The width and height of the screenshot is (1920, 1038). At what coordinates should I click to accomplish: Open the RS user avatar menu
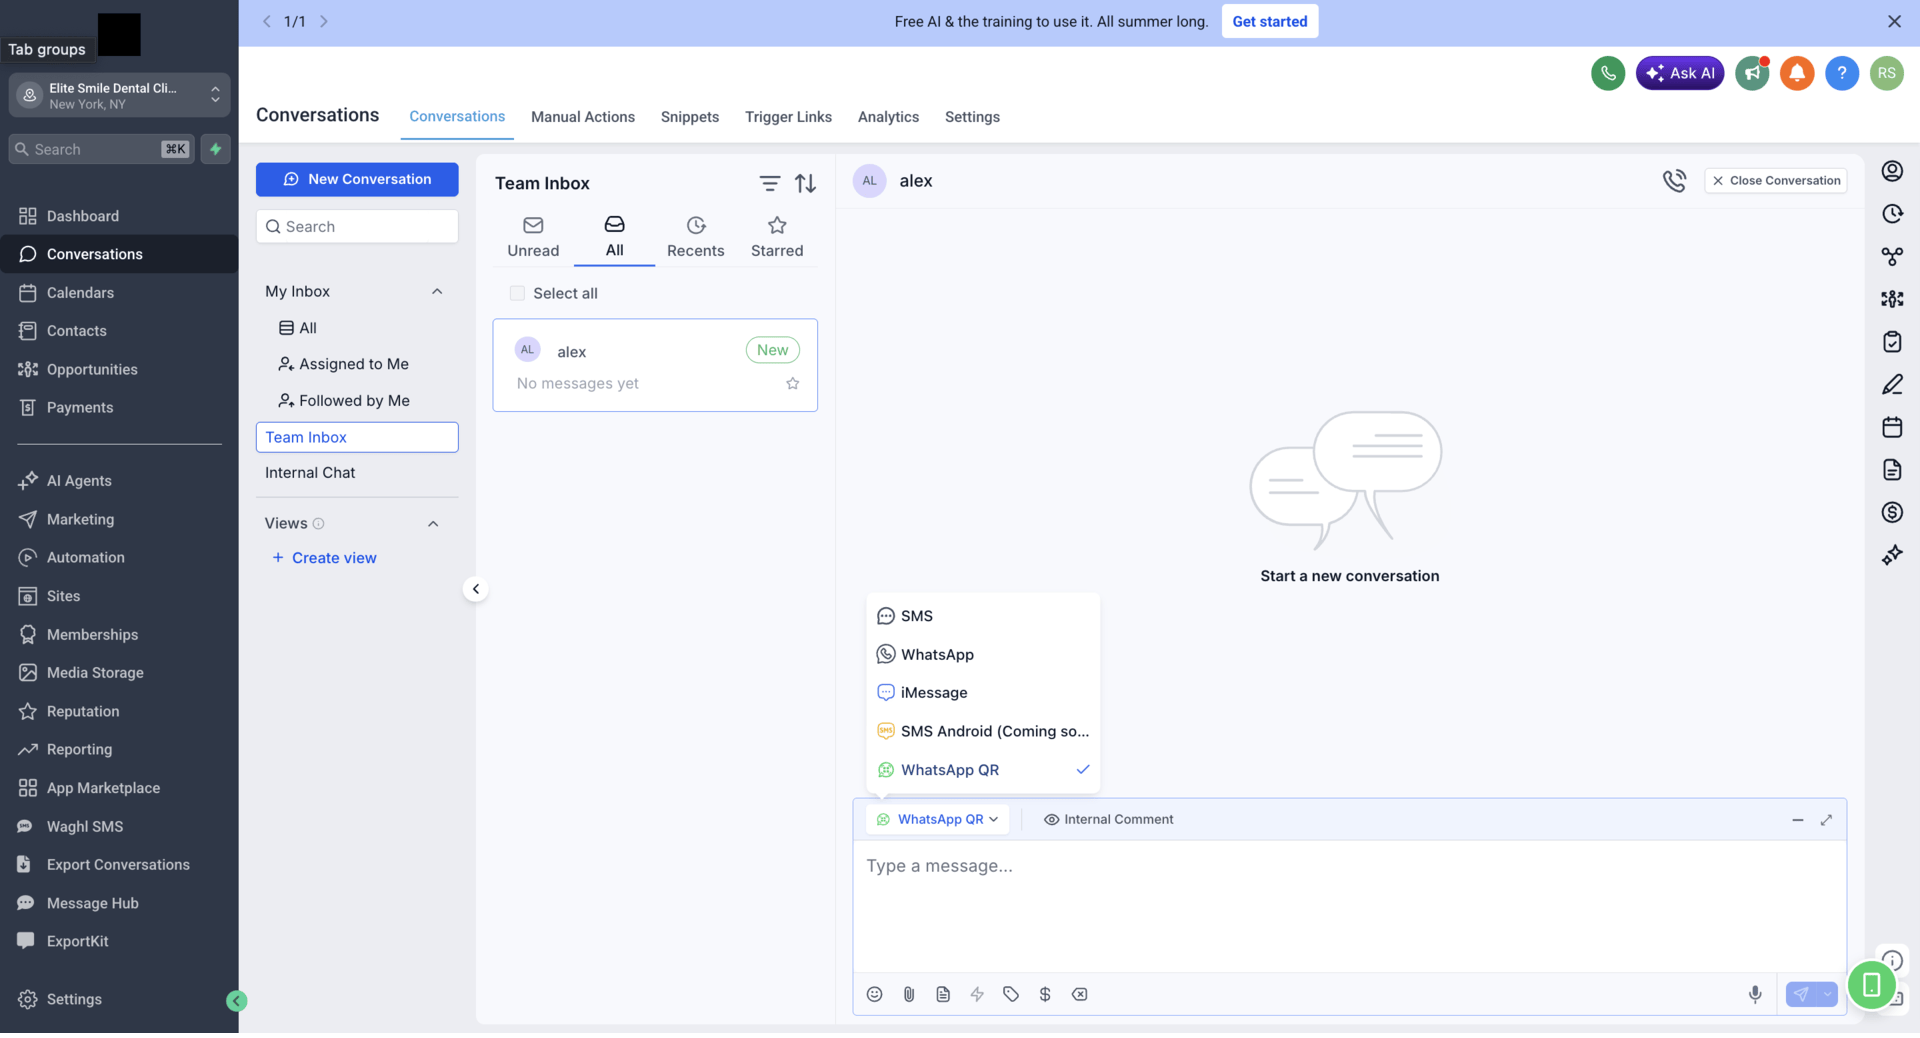(1887, 73)
